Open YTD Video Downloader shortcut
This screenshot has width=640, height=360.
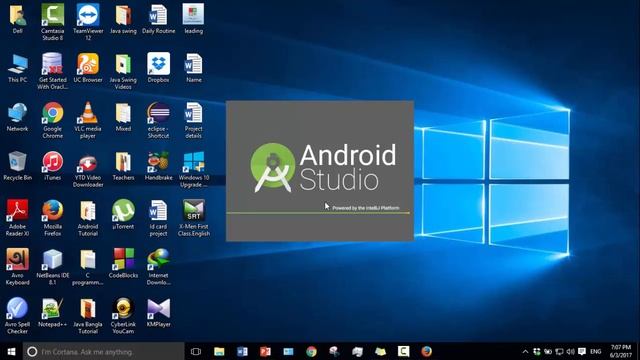point(88,163)
